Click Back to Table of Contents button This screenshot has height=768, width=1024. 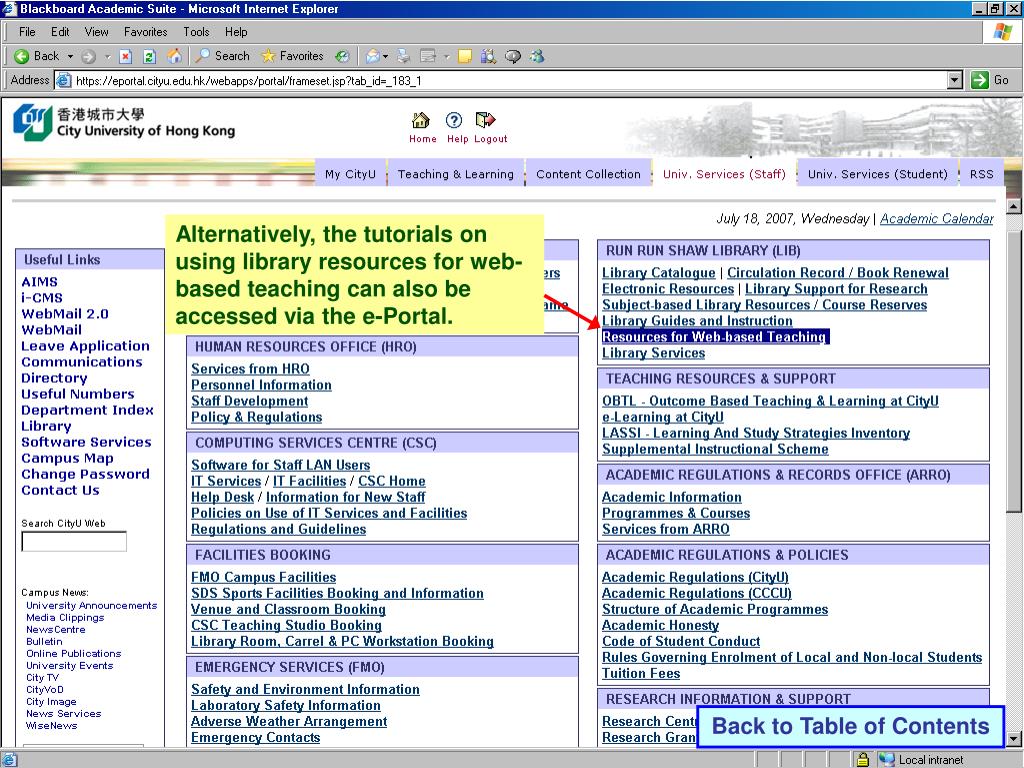click(x=850, y=726)
